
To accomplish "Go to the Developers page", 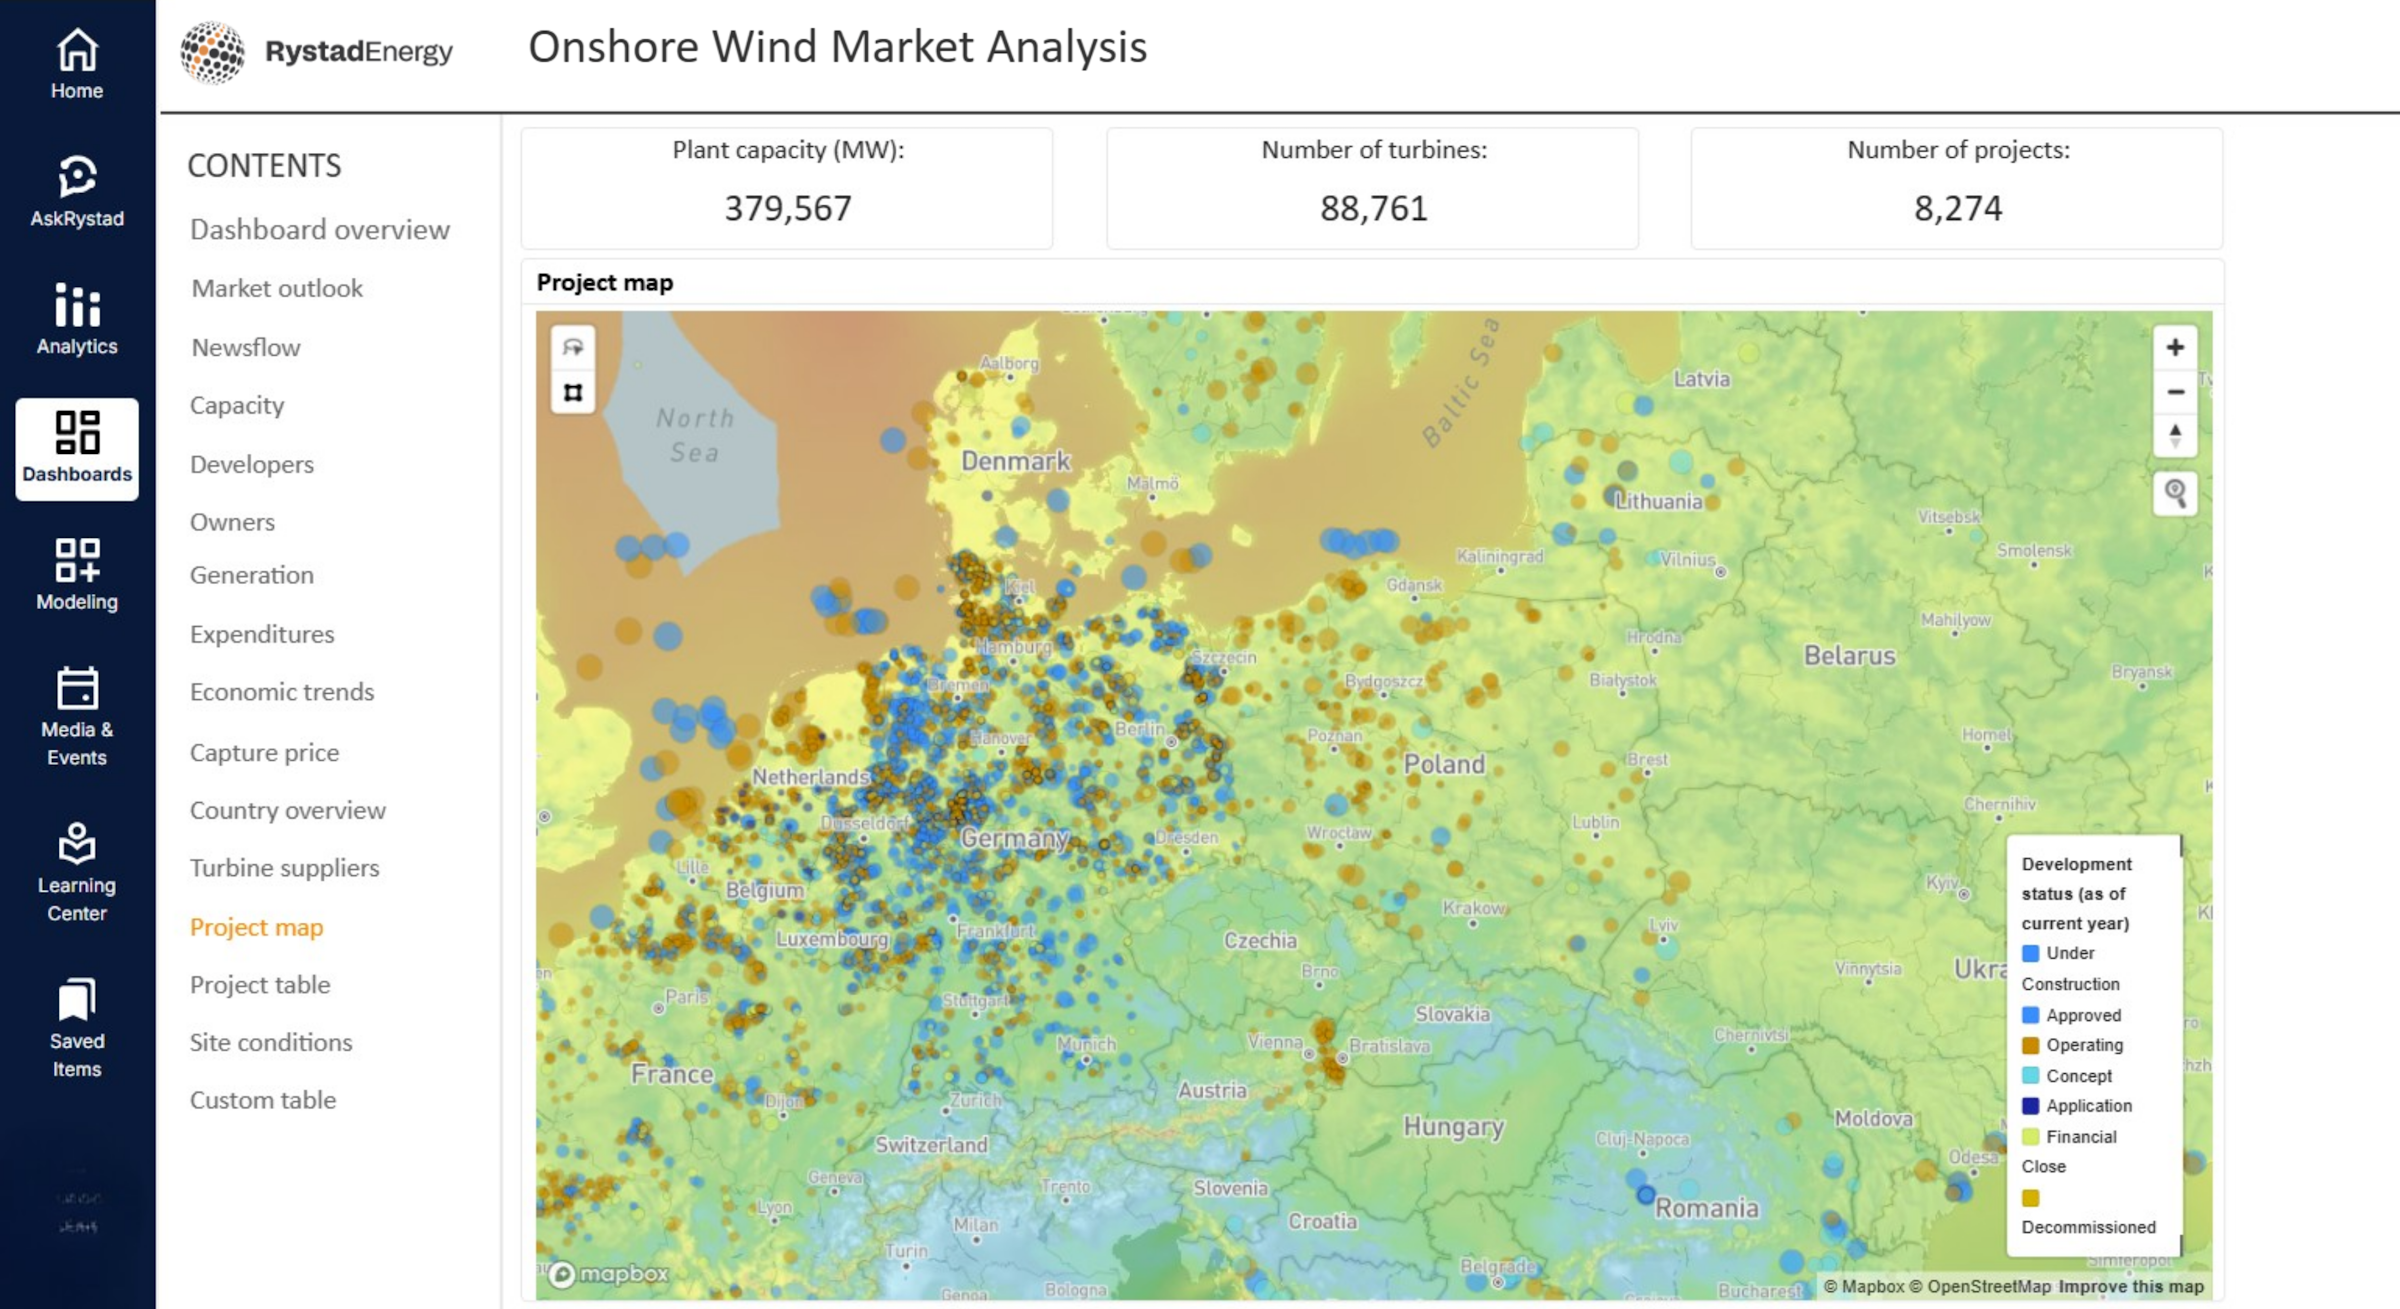I will click(252, 465).
